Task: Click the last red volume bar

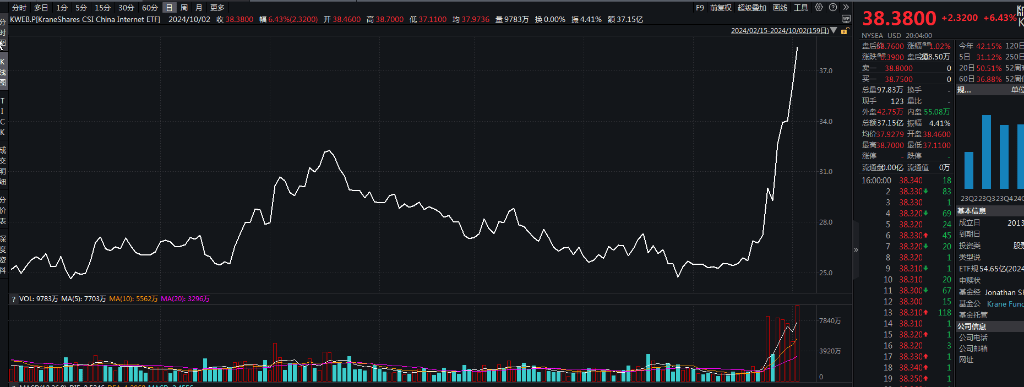Action: pyautogui.click(x=797, y=343)
